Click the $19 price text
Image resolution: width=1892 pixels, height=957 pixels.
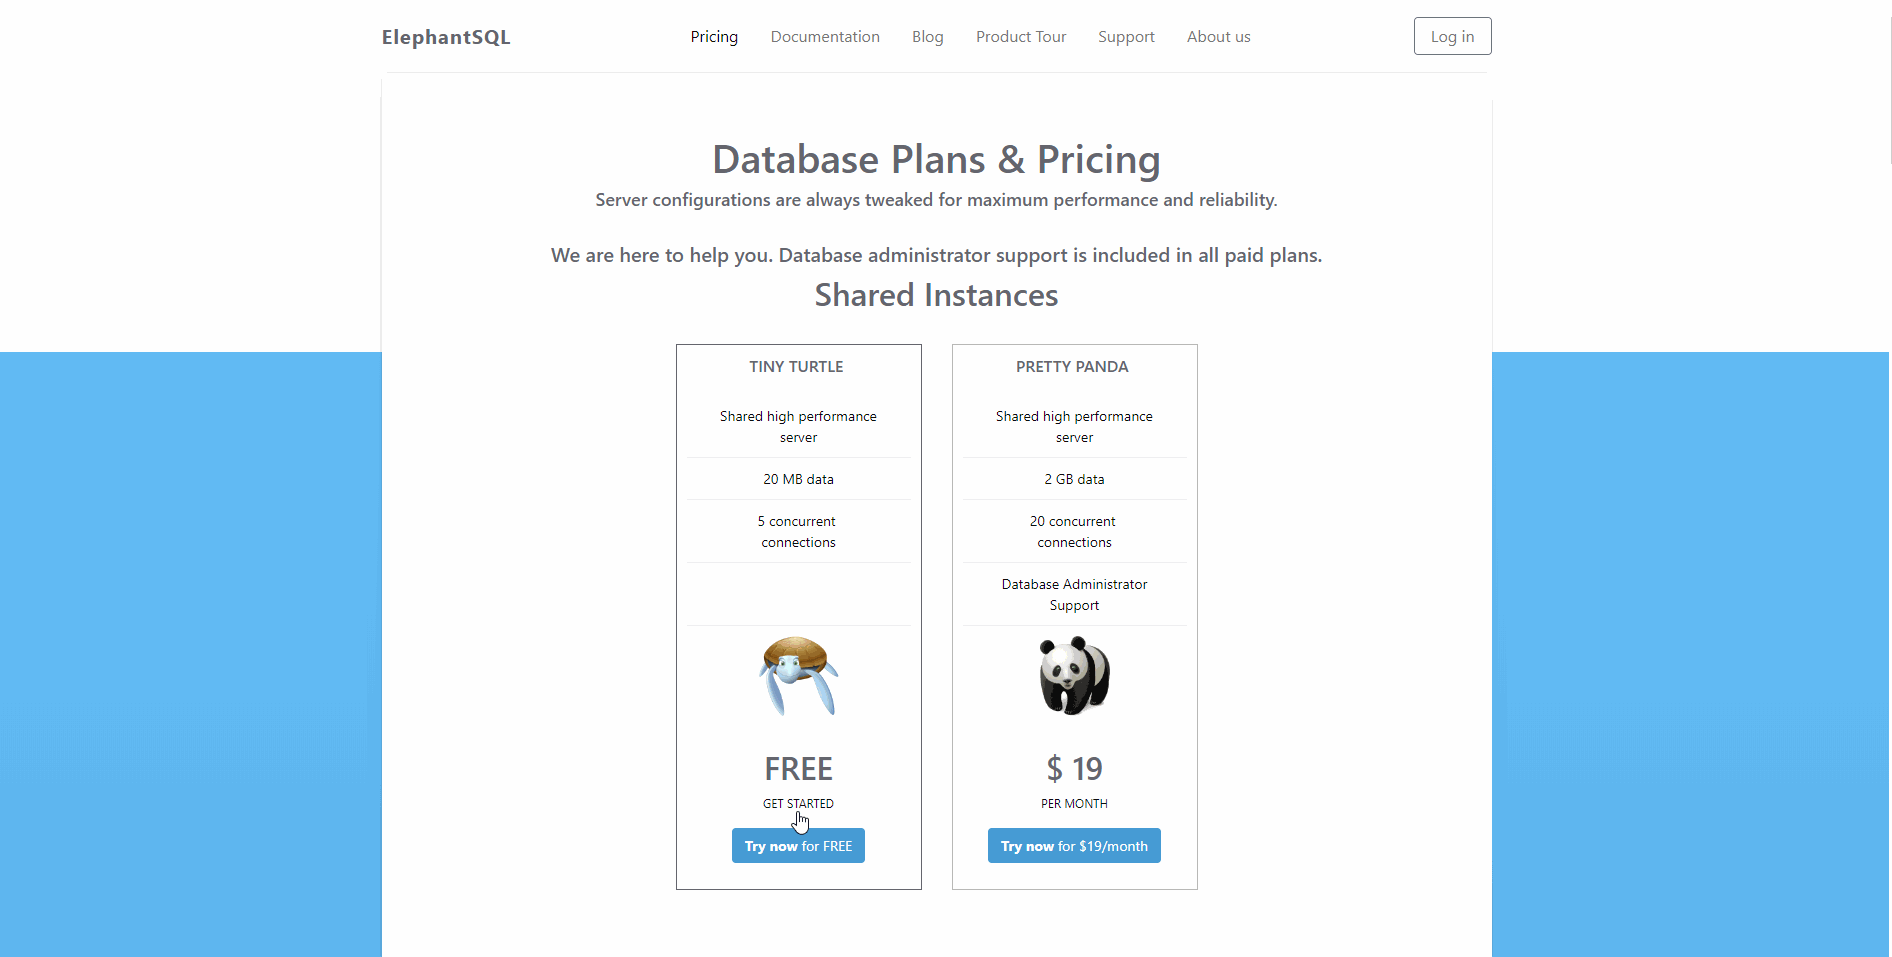[1073, 768]
